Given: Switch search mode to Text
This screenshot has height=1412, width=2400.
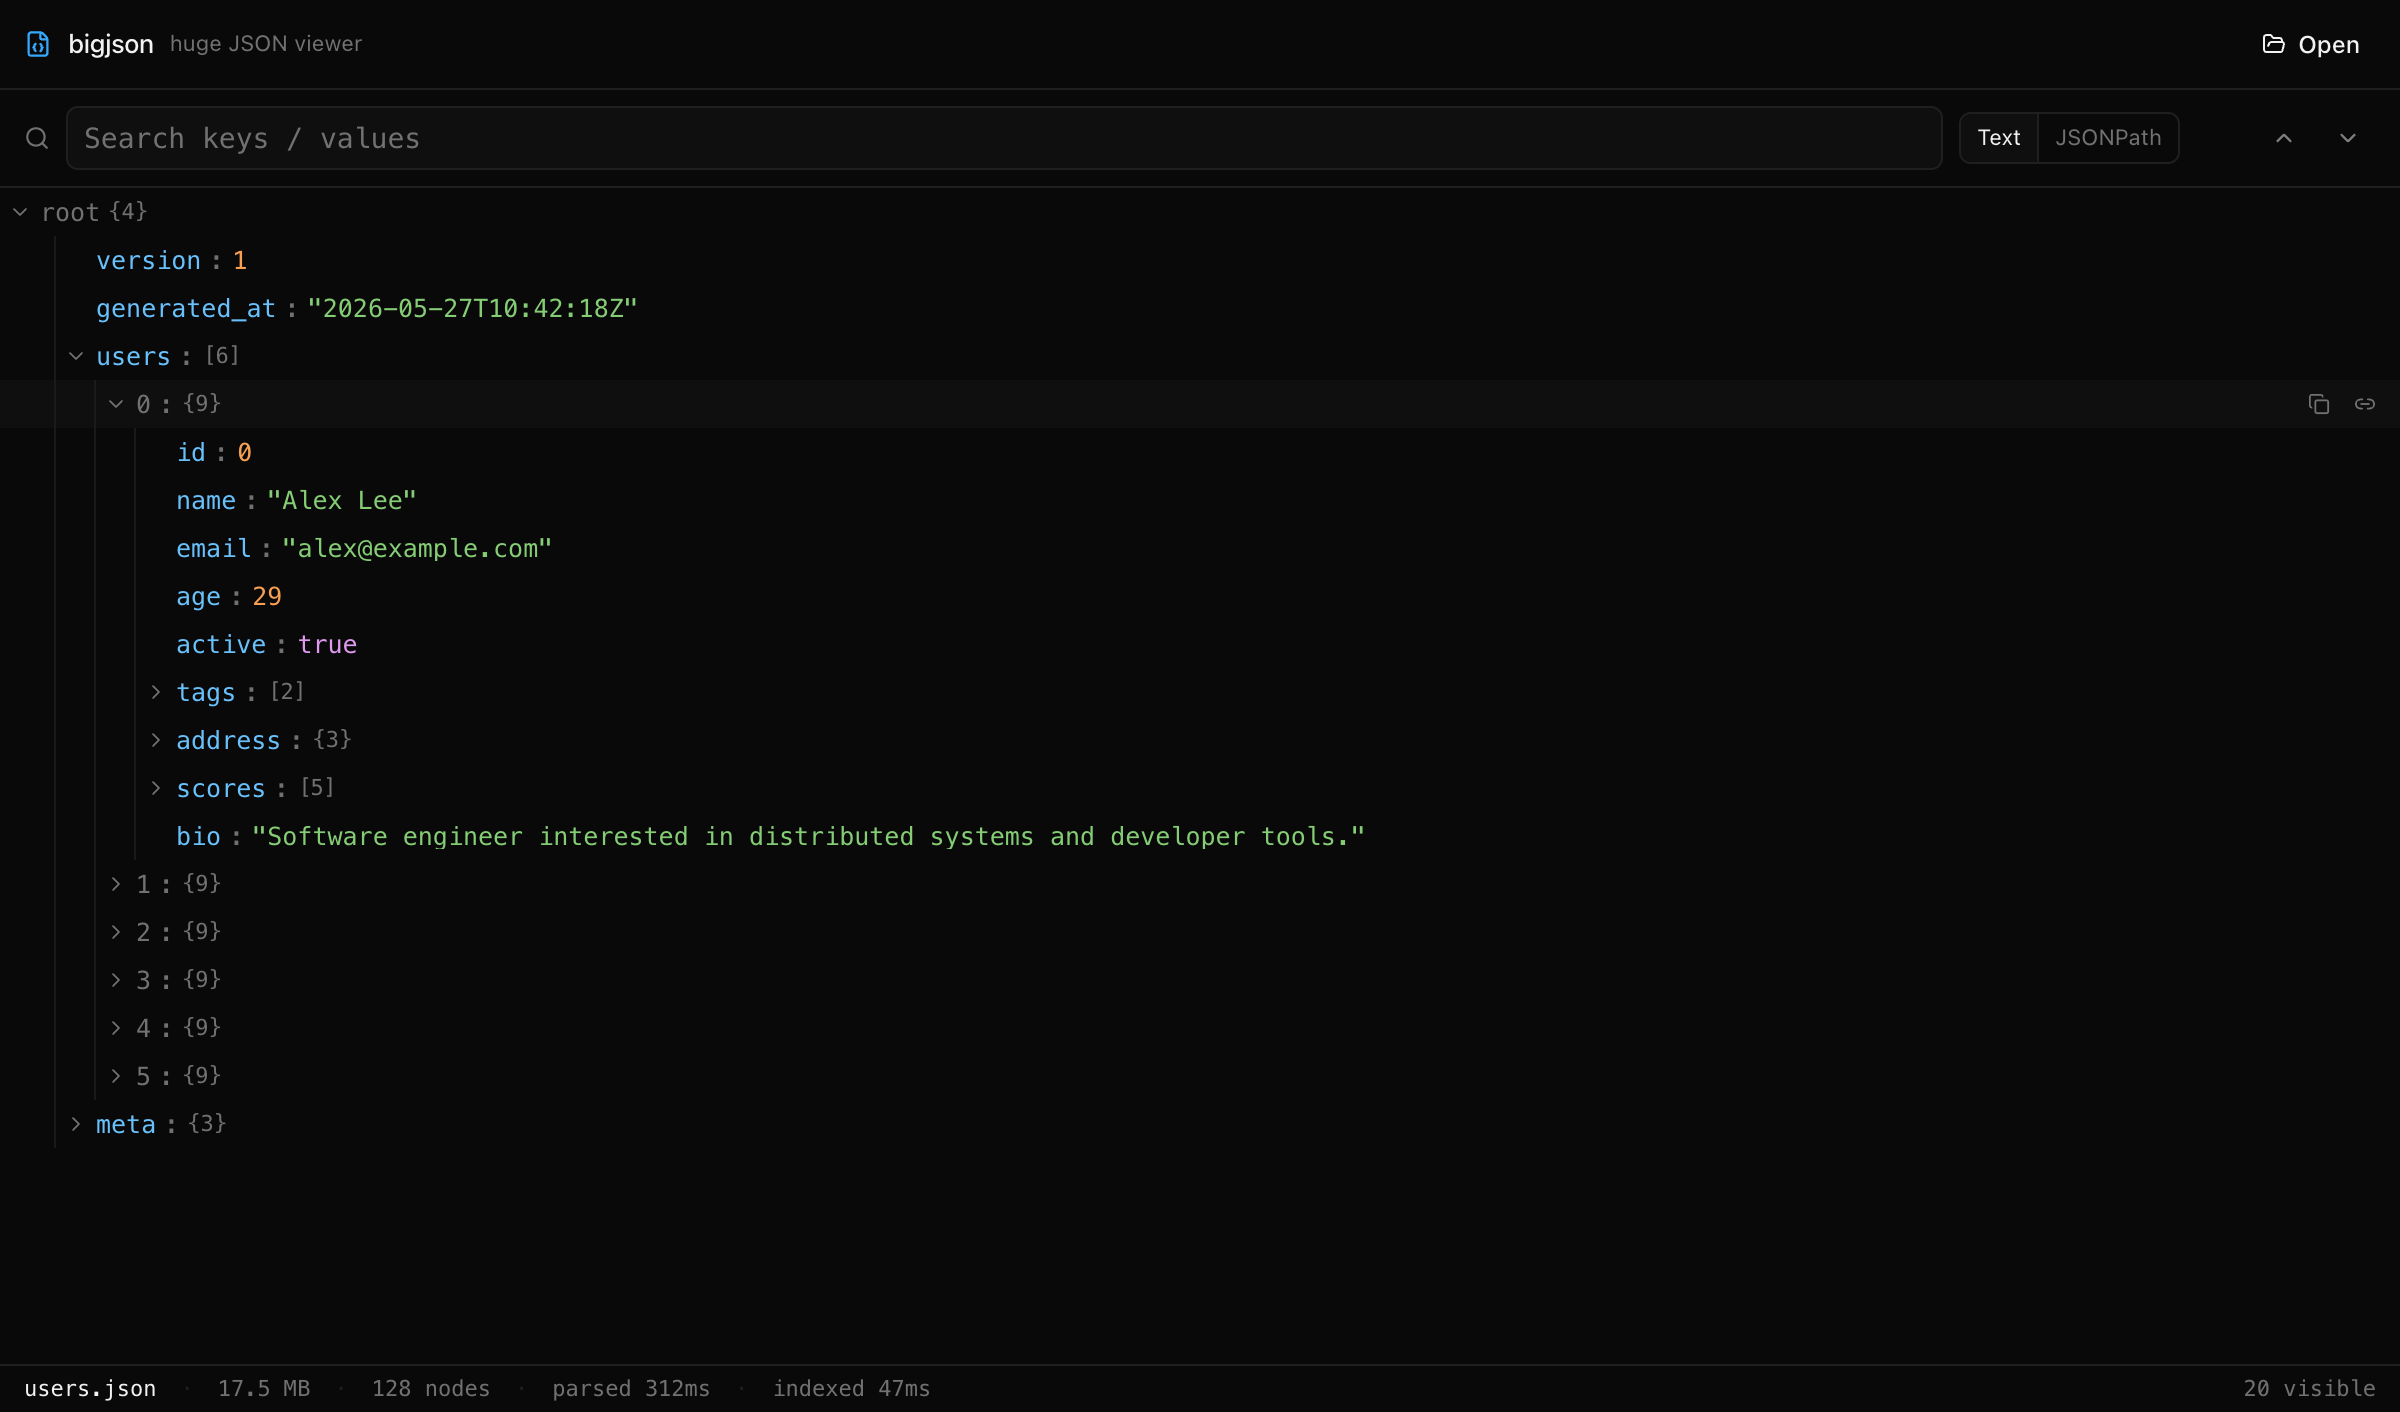Looking at the screenshot, I should pos(1999,138).
